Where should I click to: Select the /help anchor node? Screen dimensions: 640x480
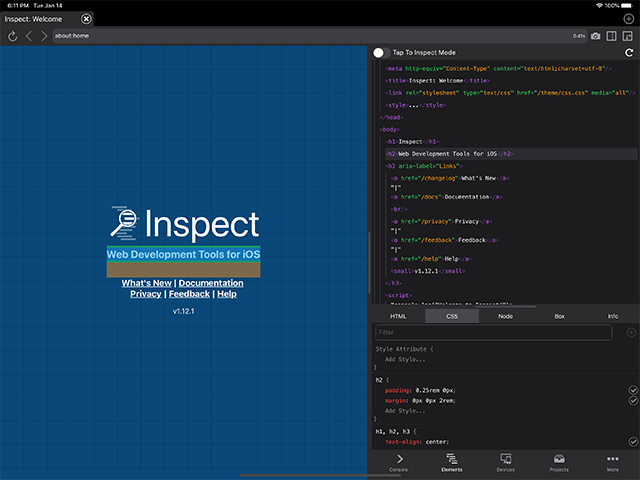pos(431,259)
